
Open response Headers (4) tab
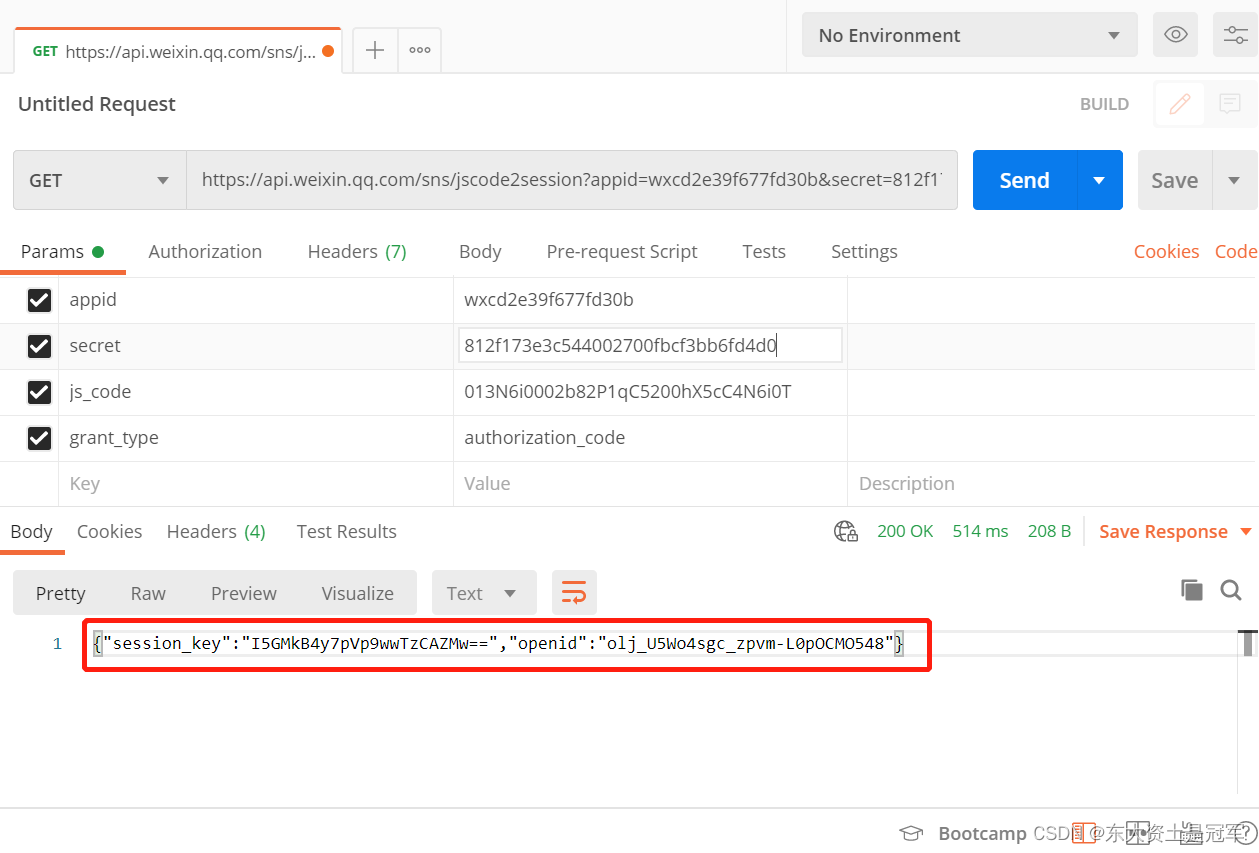click(x=216, y=531)
